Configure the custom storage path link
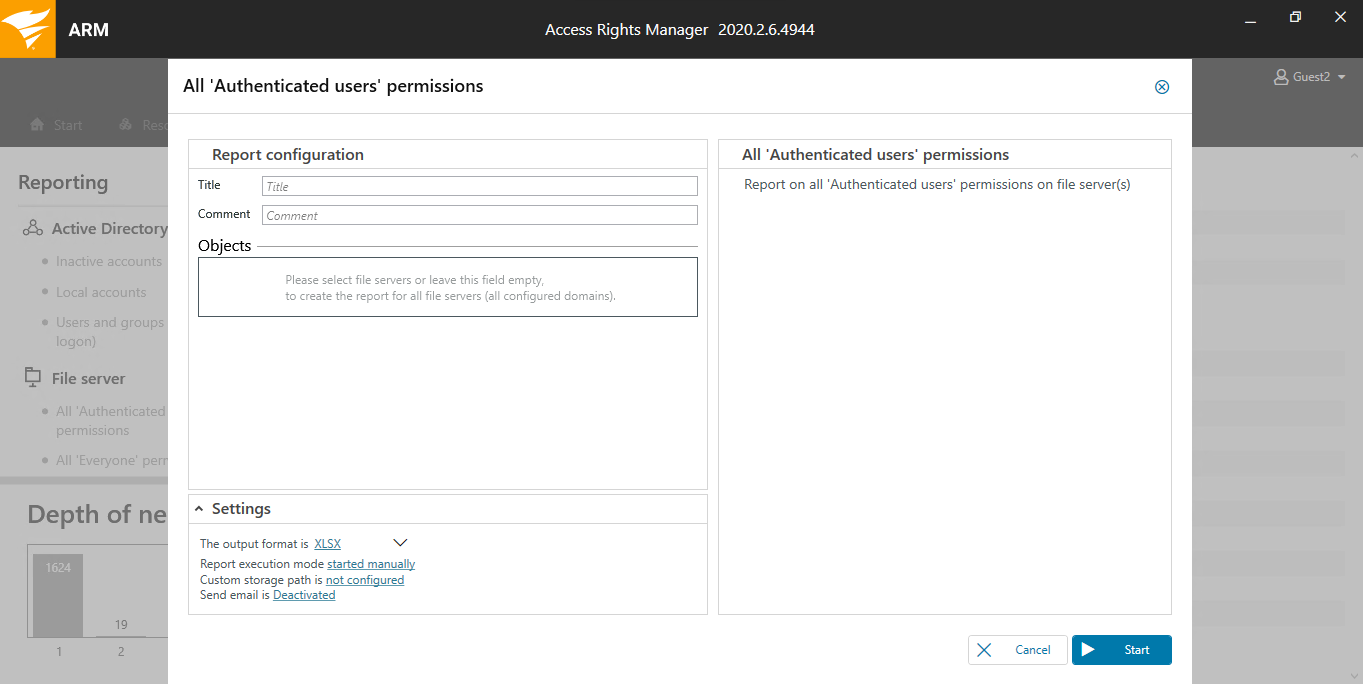 coord(365,580)
